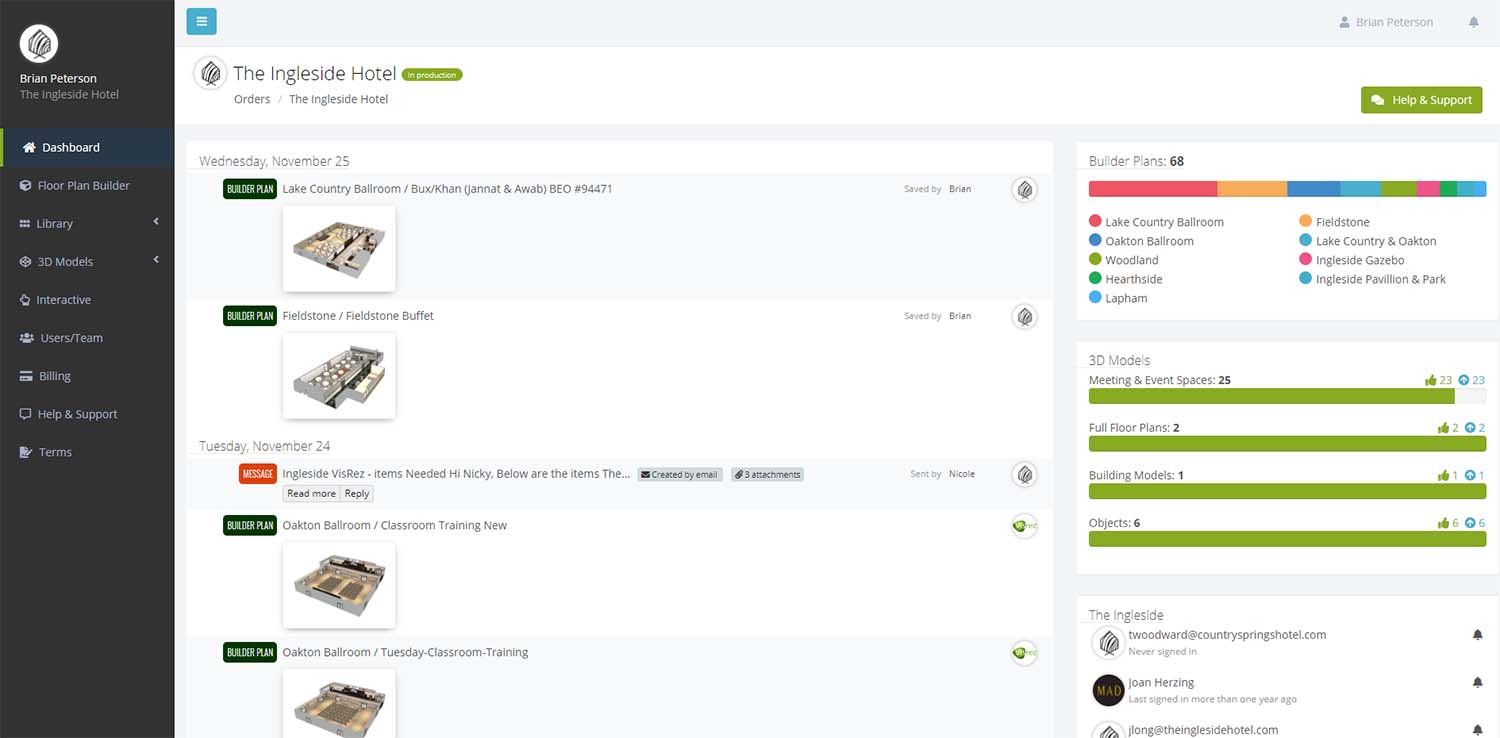The height and width of the screenshot is (738, 1500).
Task: Click the hotel logo beside page title
Action: click(210, 73)
